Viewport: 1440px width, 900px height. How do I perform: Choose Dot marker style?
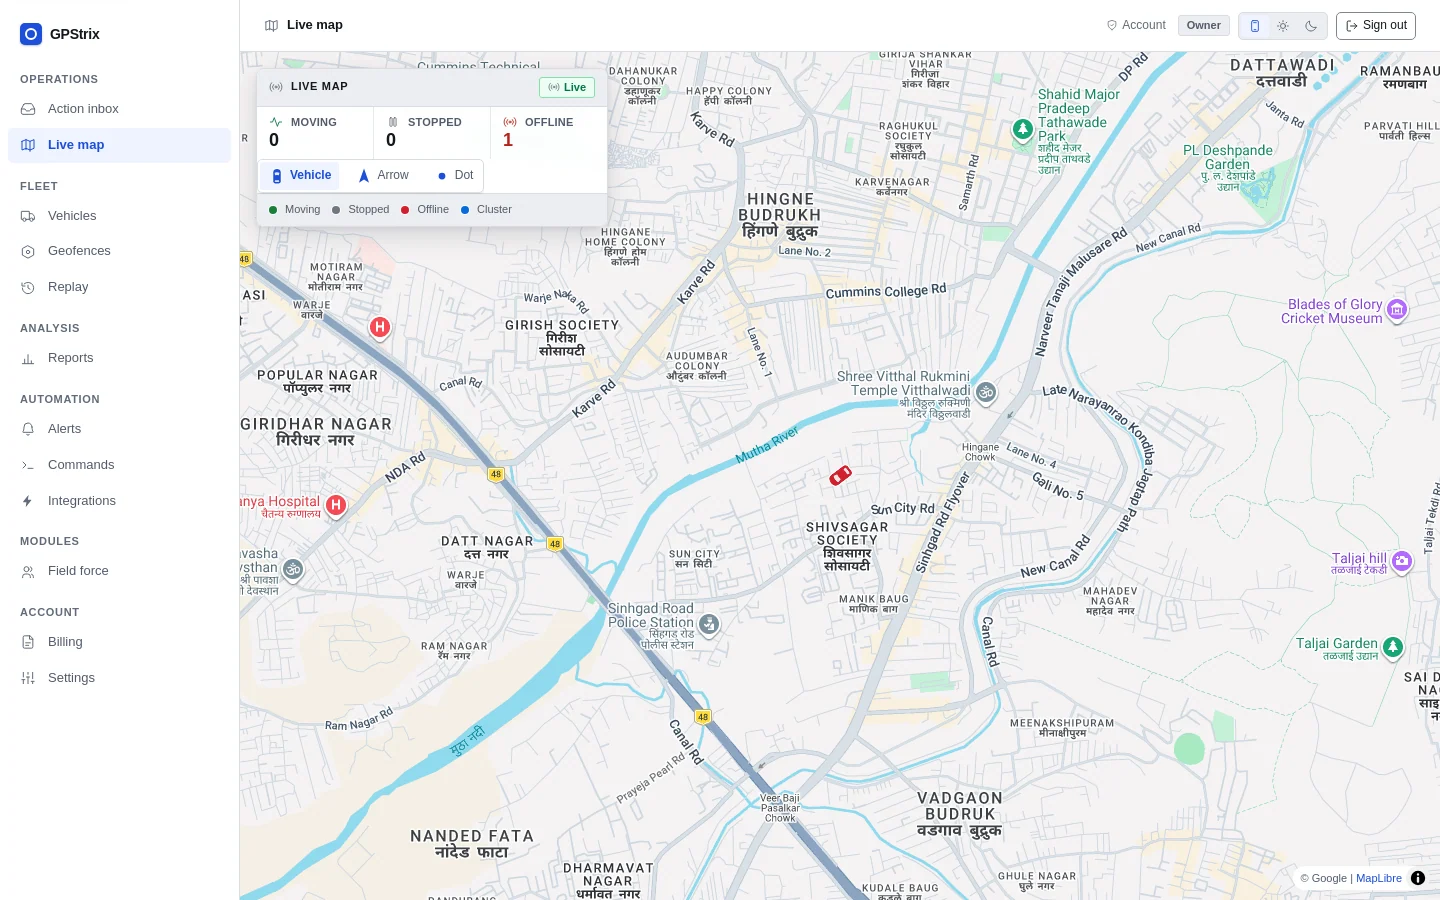point(455,176)
